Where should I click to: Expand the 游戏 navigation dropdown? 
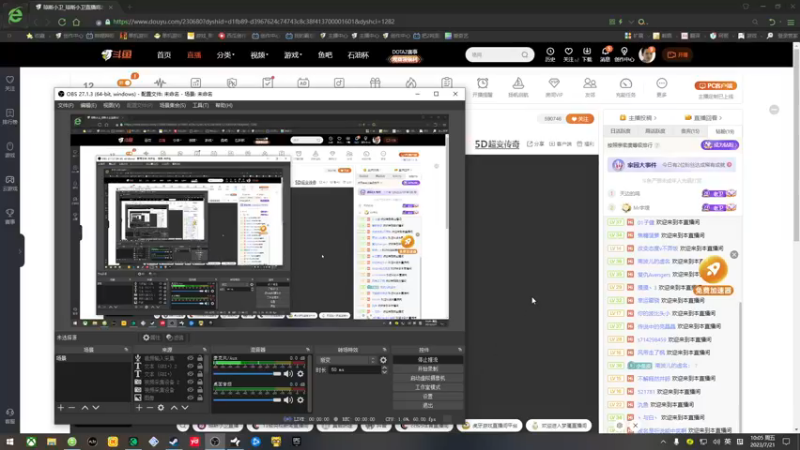coord(293,55)
